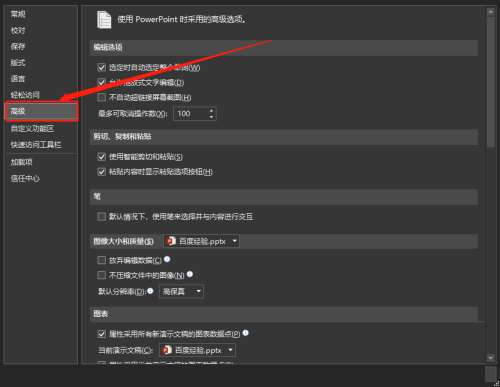Toggle 允许拖放式文字编辑 checkbox

(x=102, y=82)
